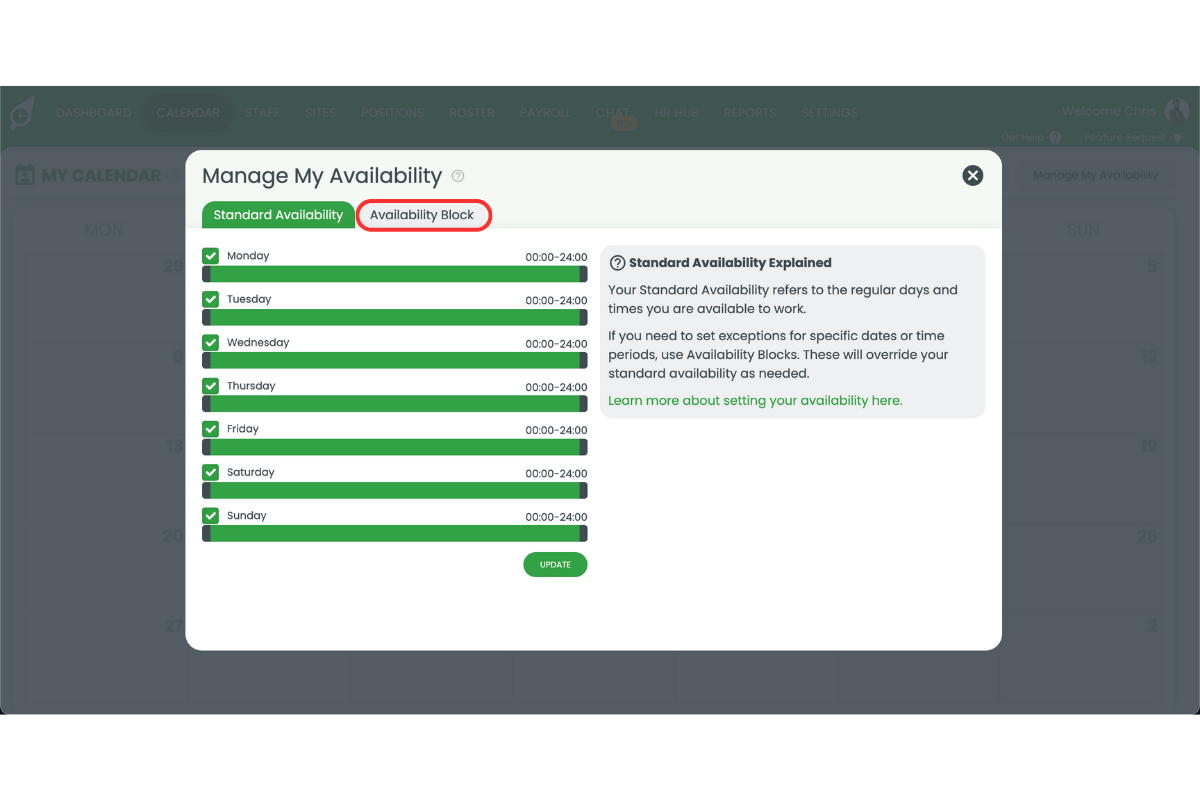Click the Feature Request lightbulb icon
Screen dimensions: 1200x800
(x=1177, y=137)
